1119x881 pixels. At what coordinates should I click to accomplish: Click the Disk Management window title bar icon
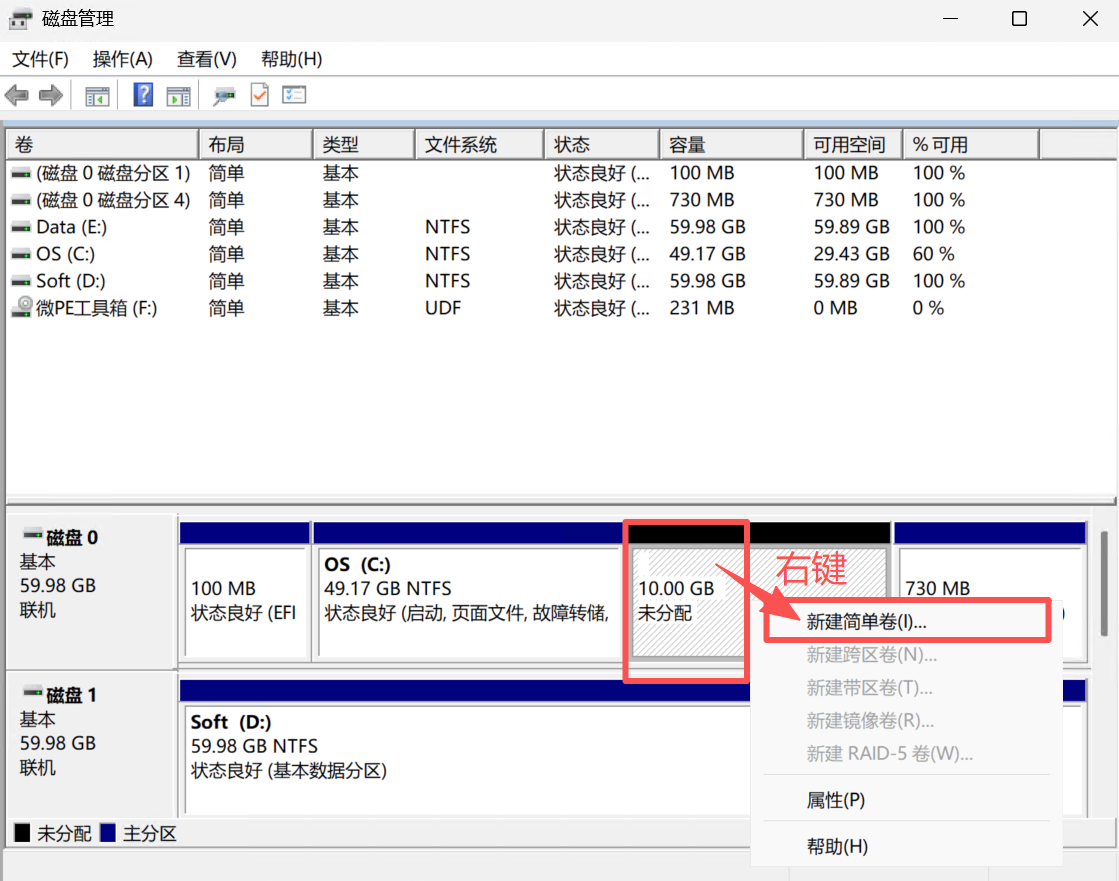(x=20, y=18)
